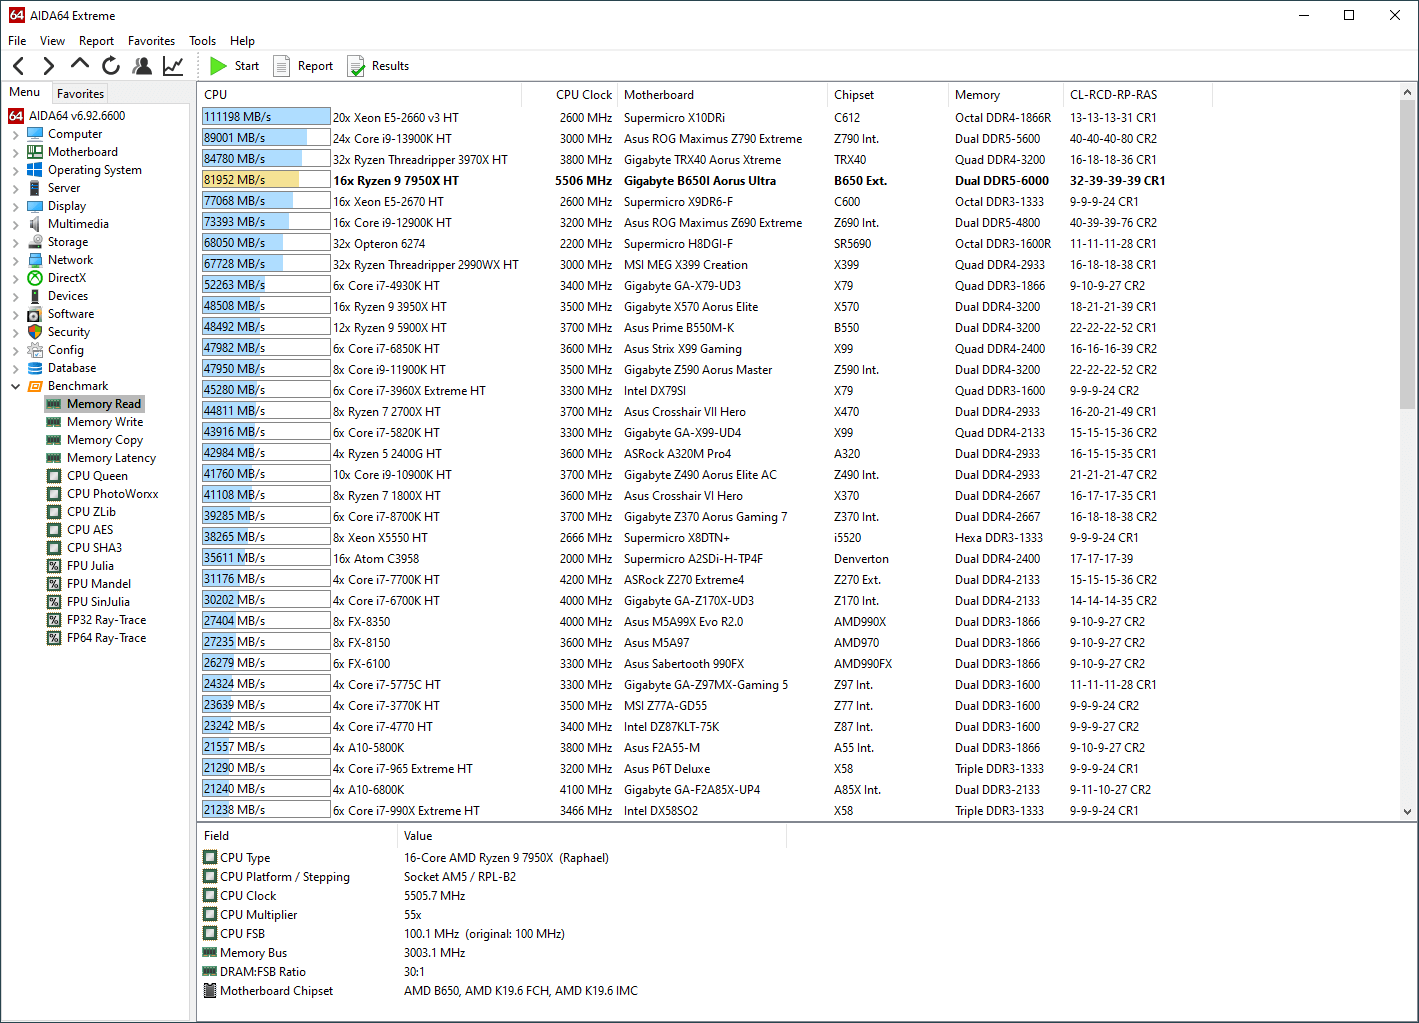Image resolution: width=1419 pixels, height=1023 pixels.
Task: Click the Back navigation arrow
Action: coord(19,66)
